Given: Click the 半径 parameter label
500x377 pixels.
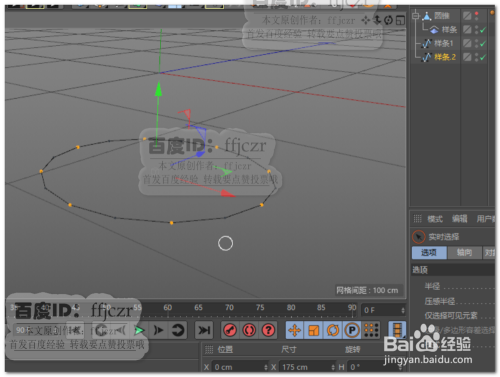Looking at the screenshot, I should [432, 286].
